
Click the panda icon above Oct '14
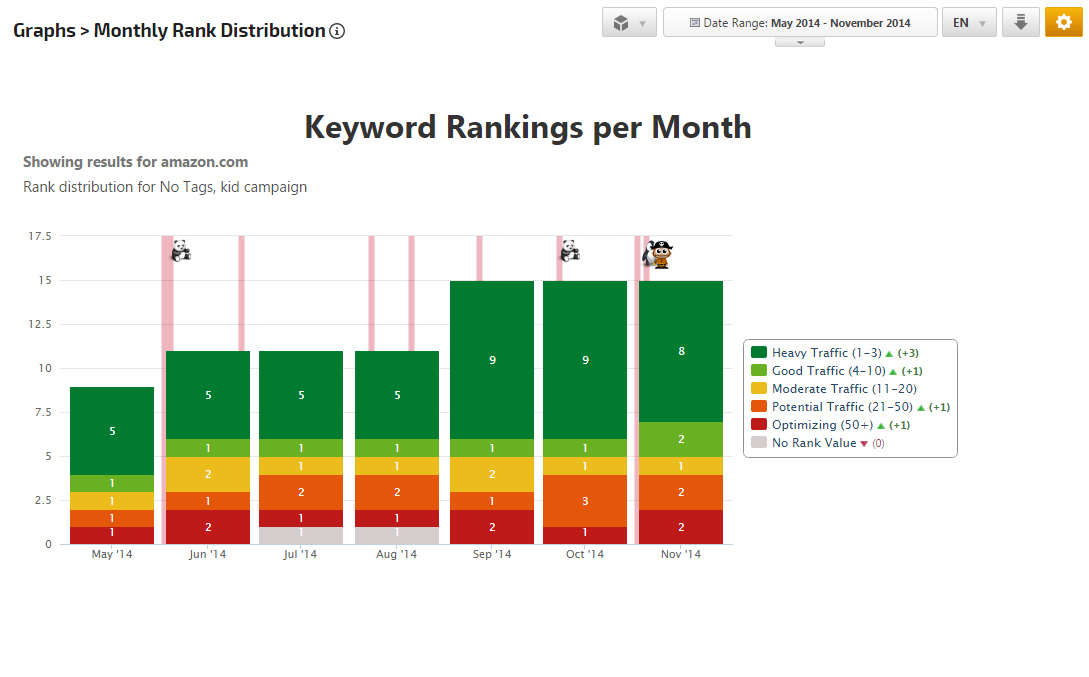(x=569, y=250)
